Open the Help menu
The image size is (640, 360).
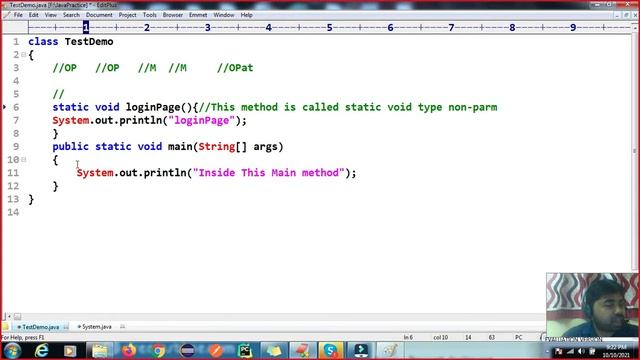point(247,15)
